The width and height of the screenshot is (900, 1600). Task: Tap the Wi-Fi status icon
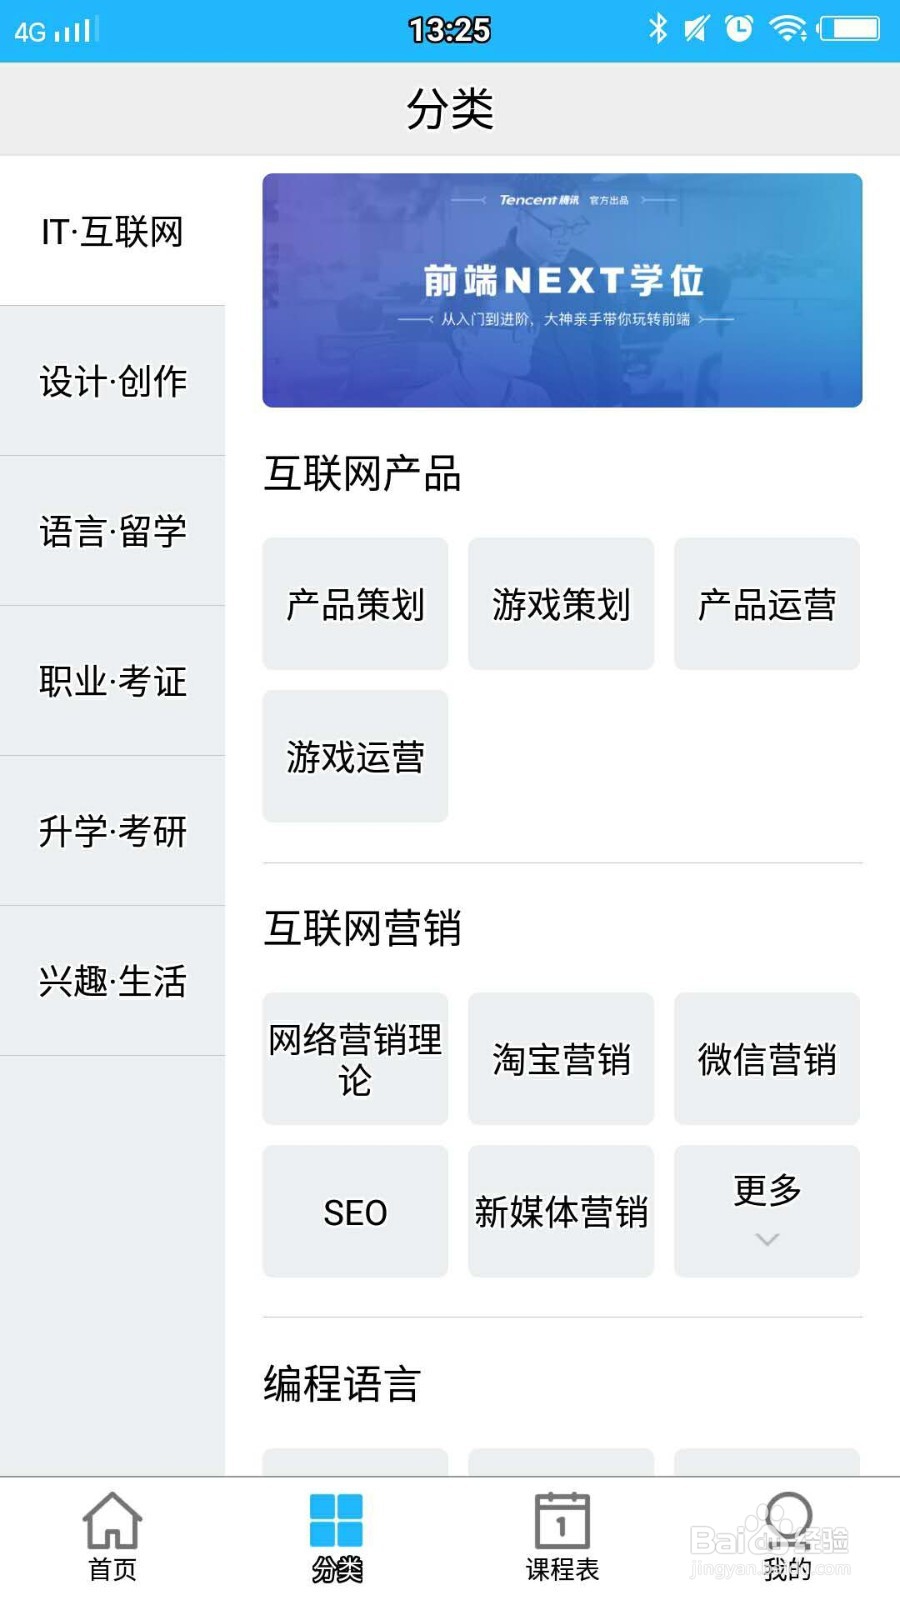click(787, 28)
